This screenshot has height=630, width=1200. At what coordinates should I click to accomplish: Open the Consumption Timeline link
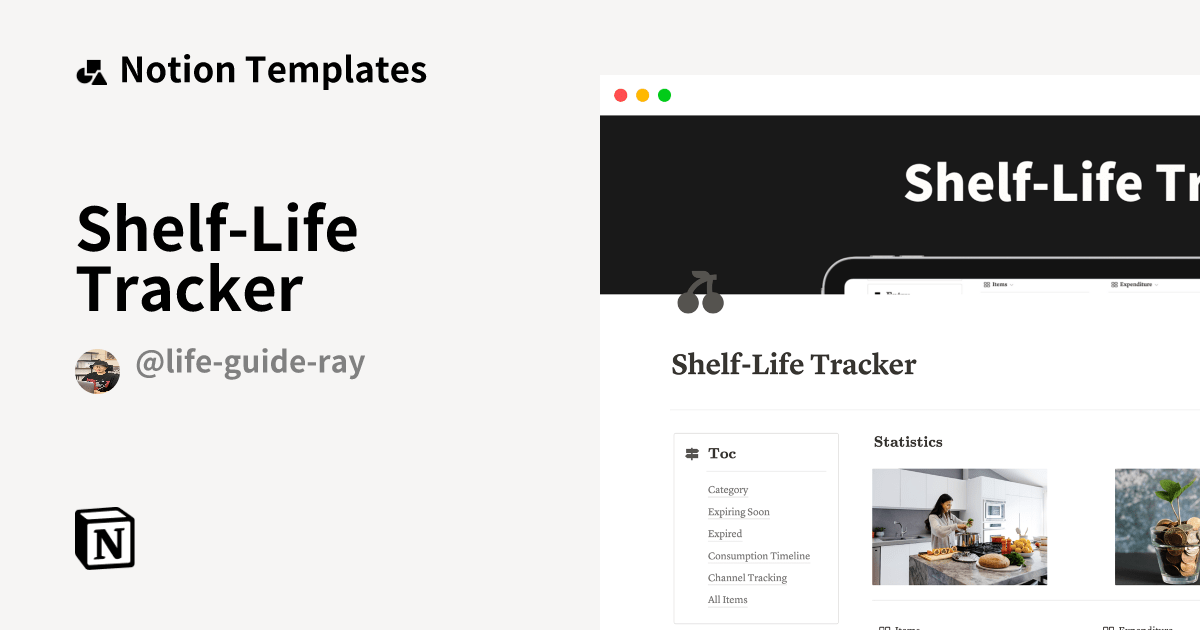759,555
